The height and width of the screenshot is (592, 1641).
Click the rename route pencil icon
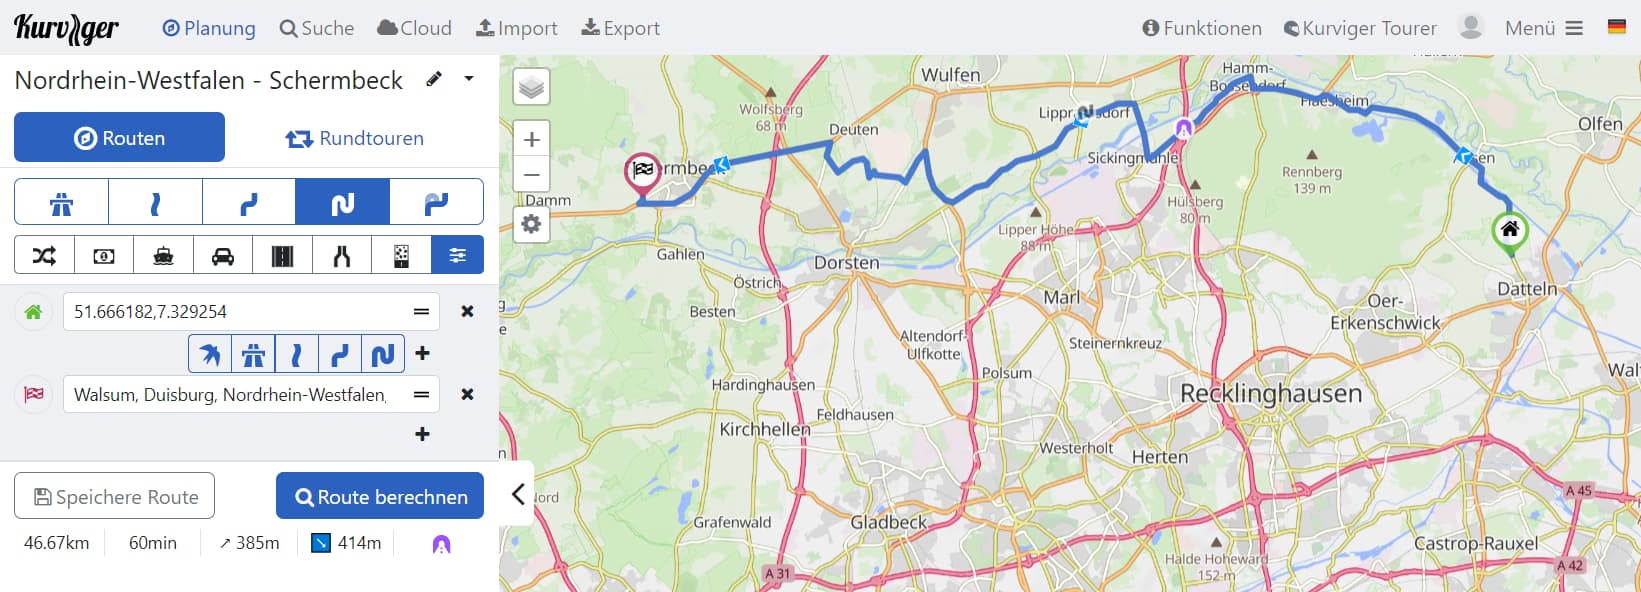click(434, 79)
